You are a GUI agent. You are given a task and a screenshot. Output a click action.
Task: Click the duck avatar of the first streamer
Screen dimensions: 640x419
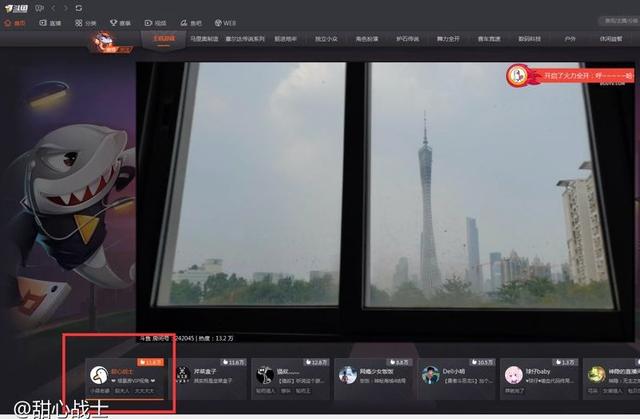(99, 375)
